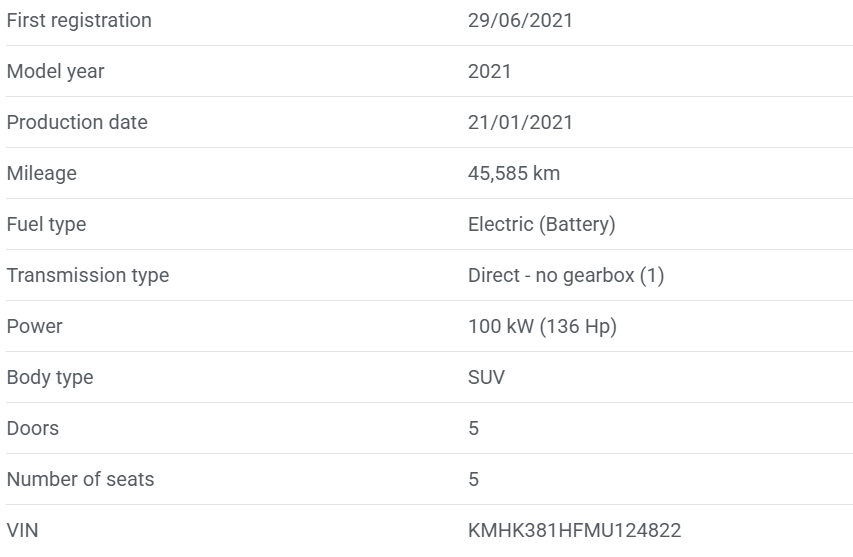The height and width of the screenshot is (557, 853).
Task: Click the Production date label
Action: pyautogui.click(x=77, y=122)
